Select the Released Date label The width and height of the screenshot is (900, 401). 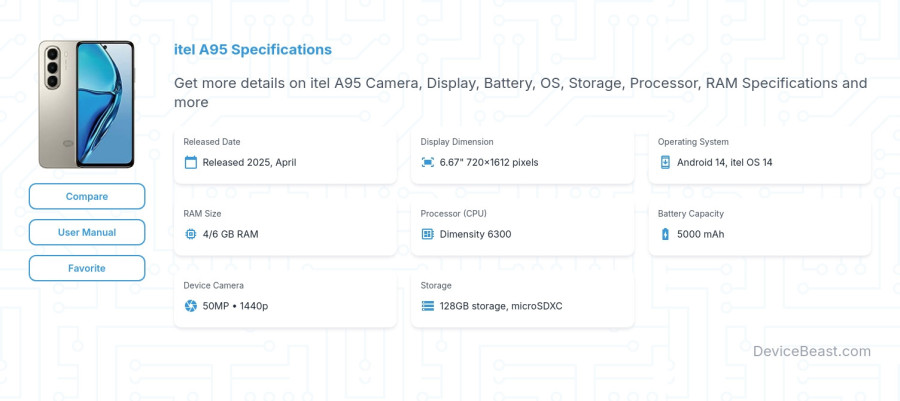tap(212, 142)
